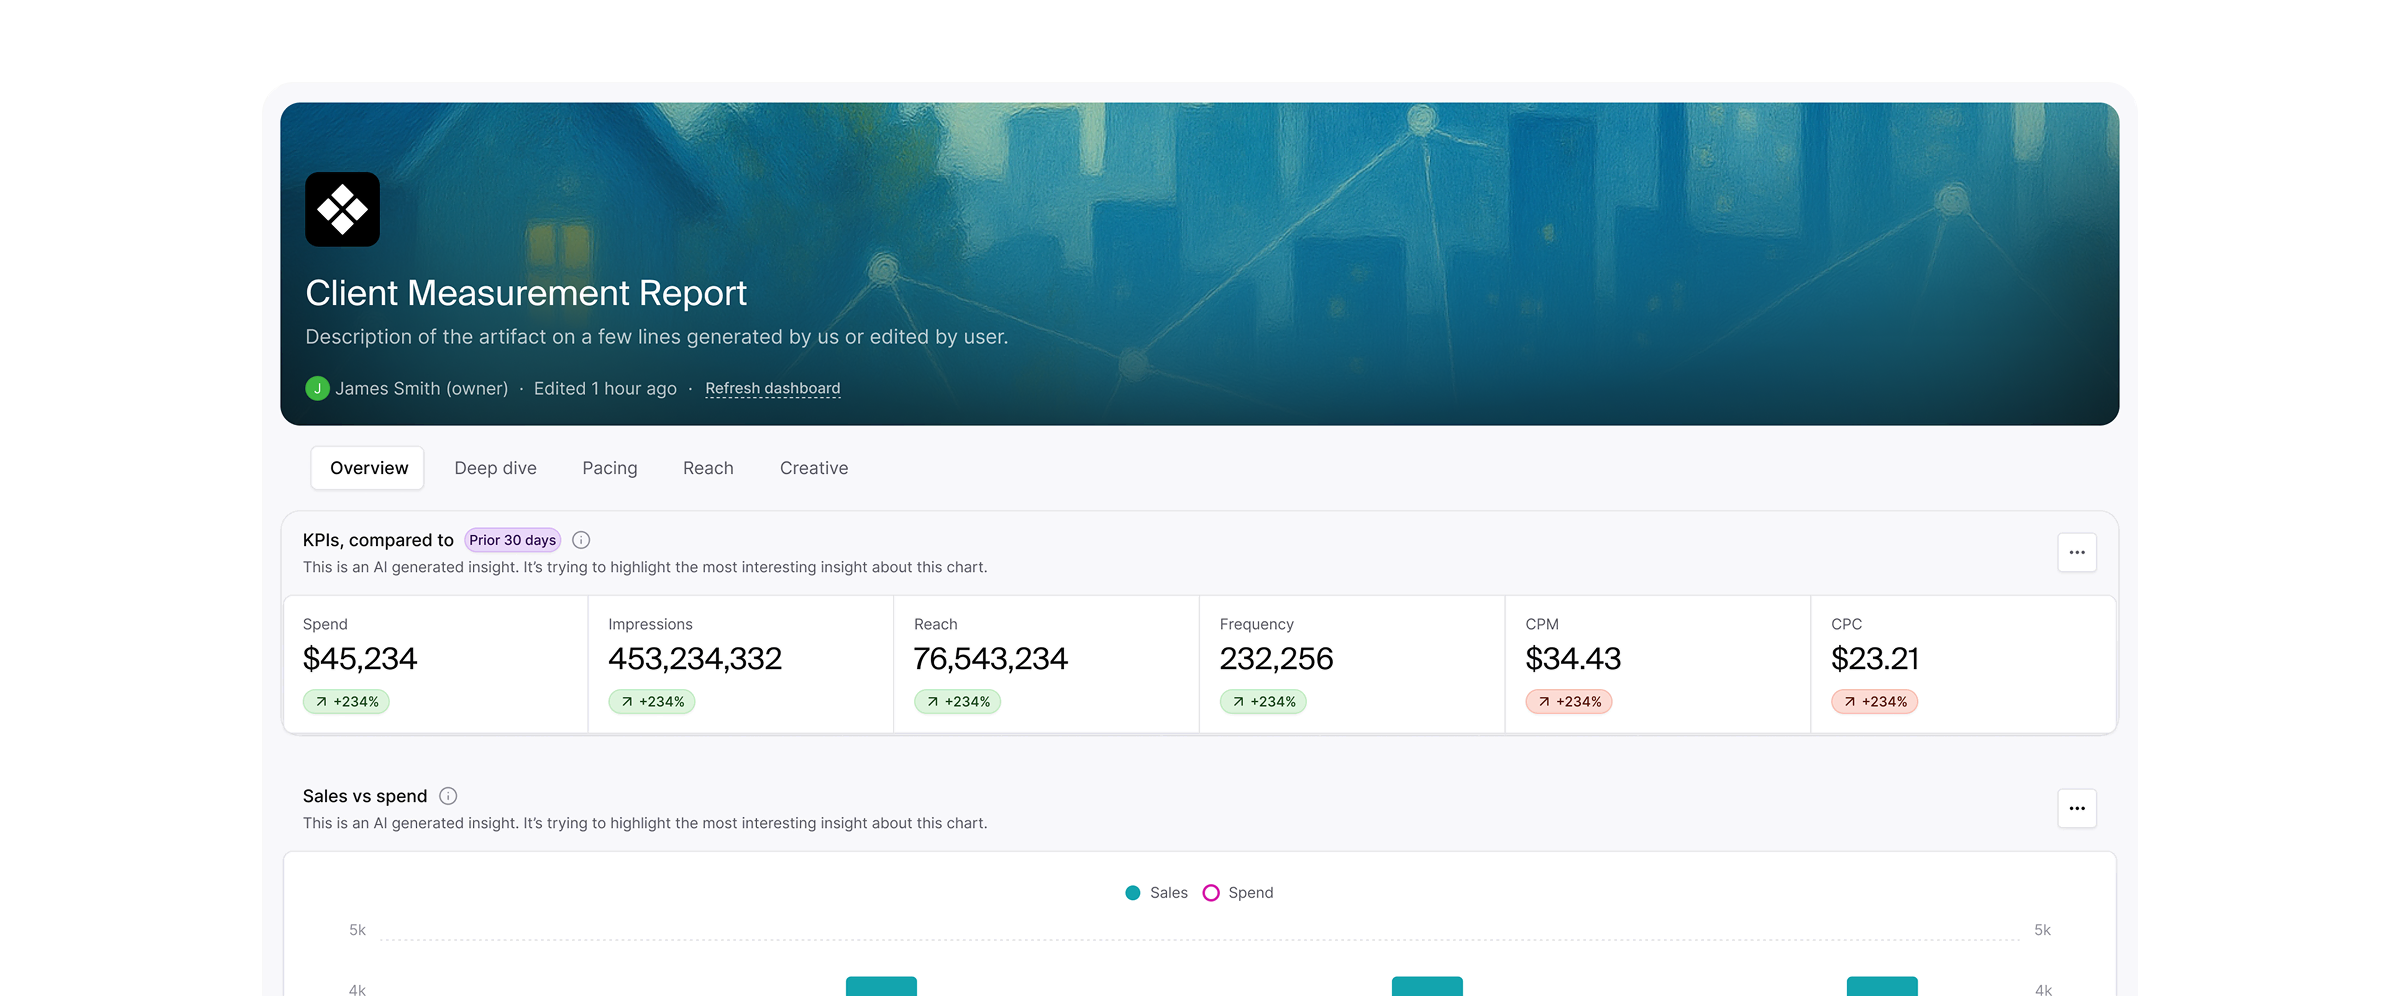
Task: Click the last teal Sales bar in chart
Action: click(x=1882, y=986)
